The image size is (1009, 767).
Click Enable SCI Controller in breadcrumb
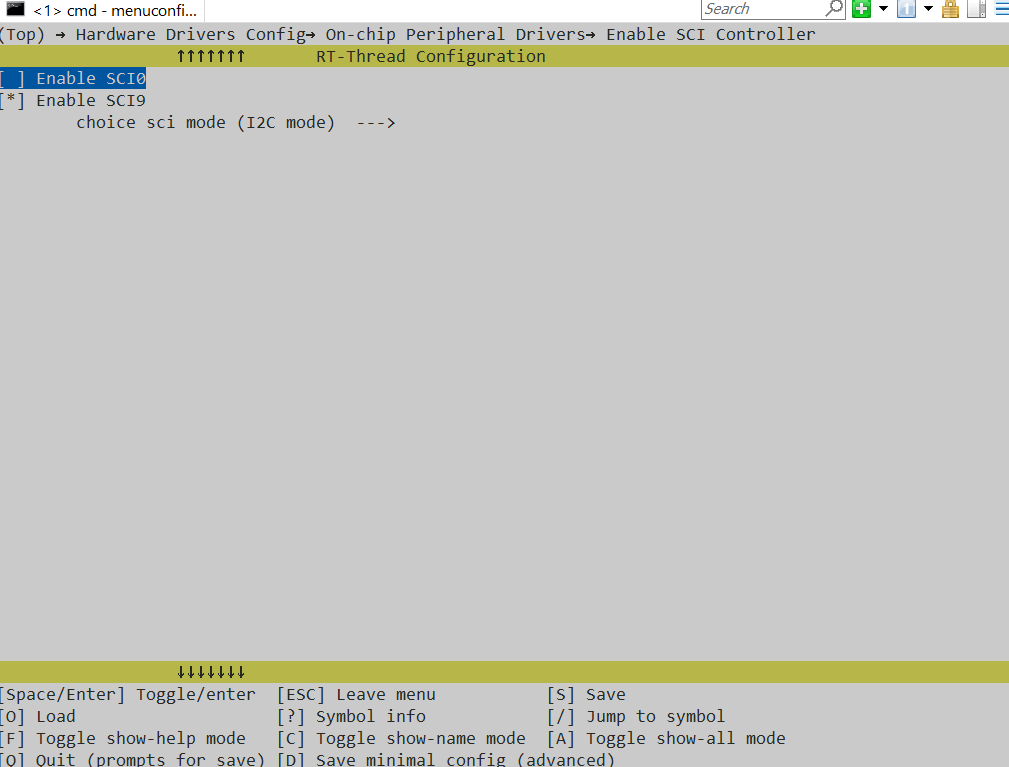[710, 34]
